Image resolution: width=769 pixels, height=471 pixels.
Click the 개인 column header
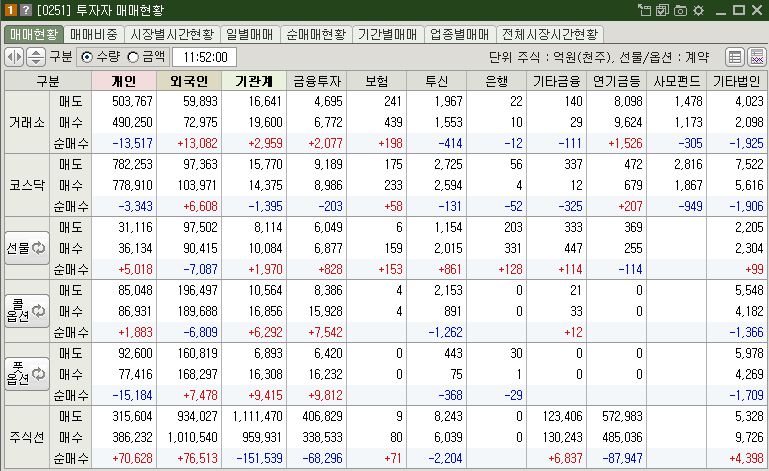[124, 81]
